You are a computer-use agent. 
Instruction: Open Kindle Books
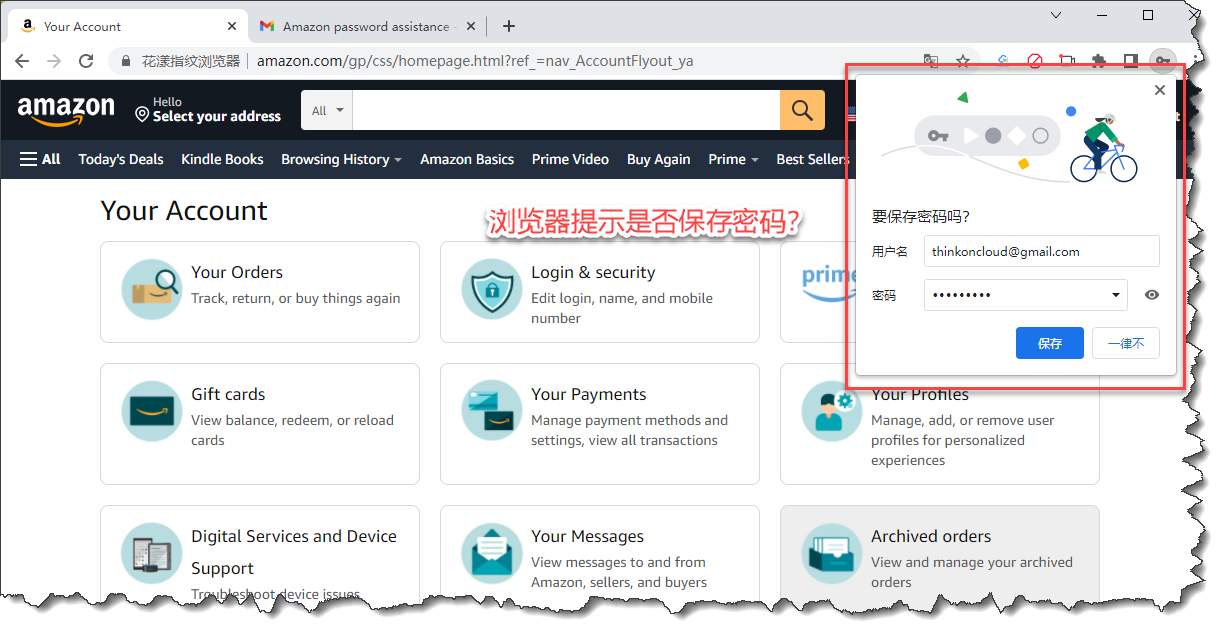(222, 159)
